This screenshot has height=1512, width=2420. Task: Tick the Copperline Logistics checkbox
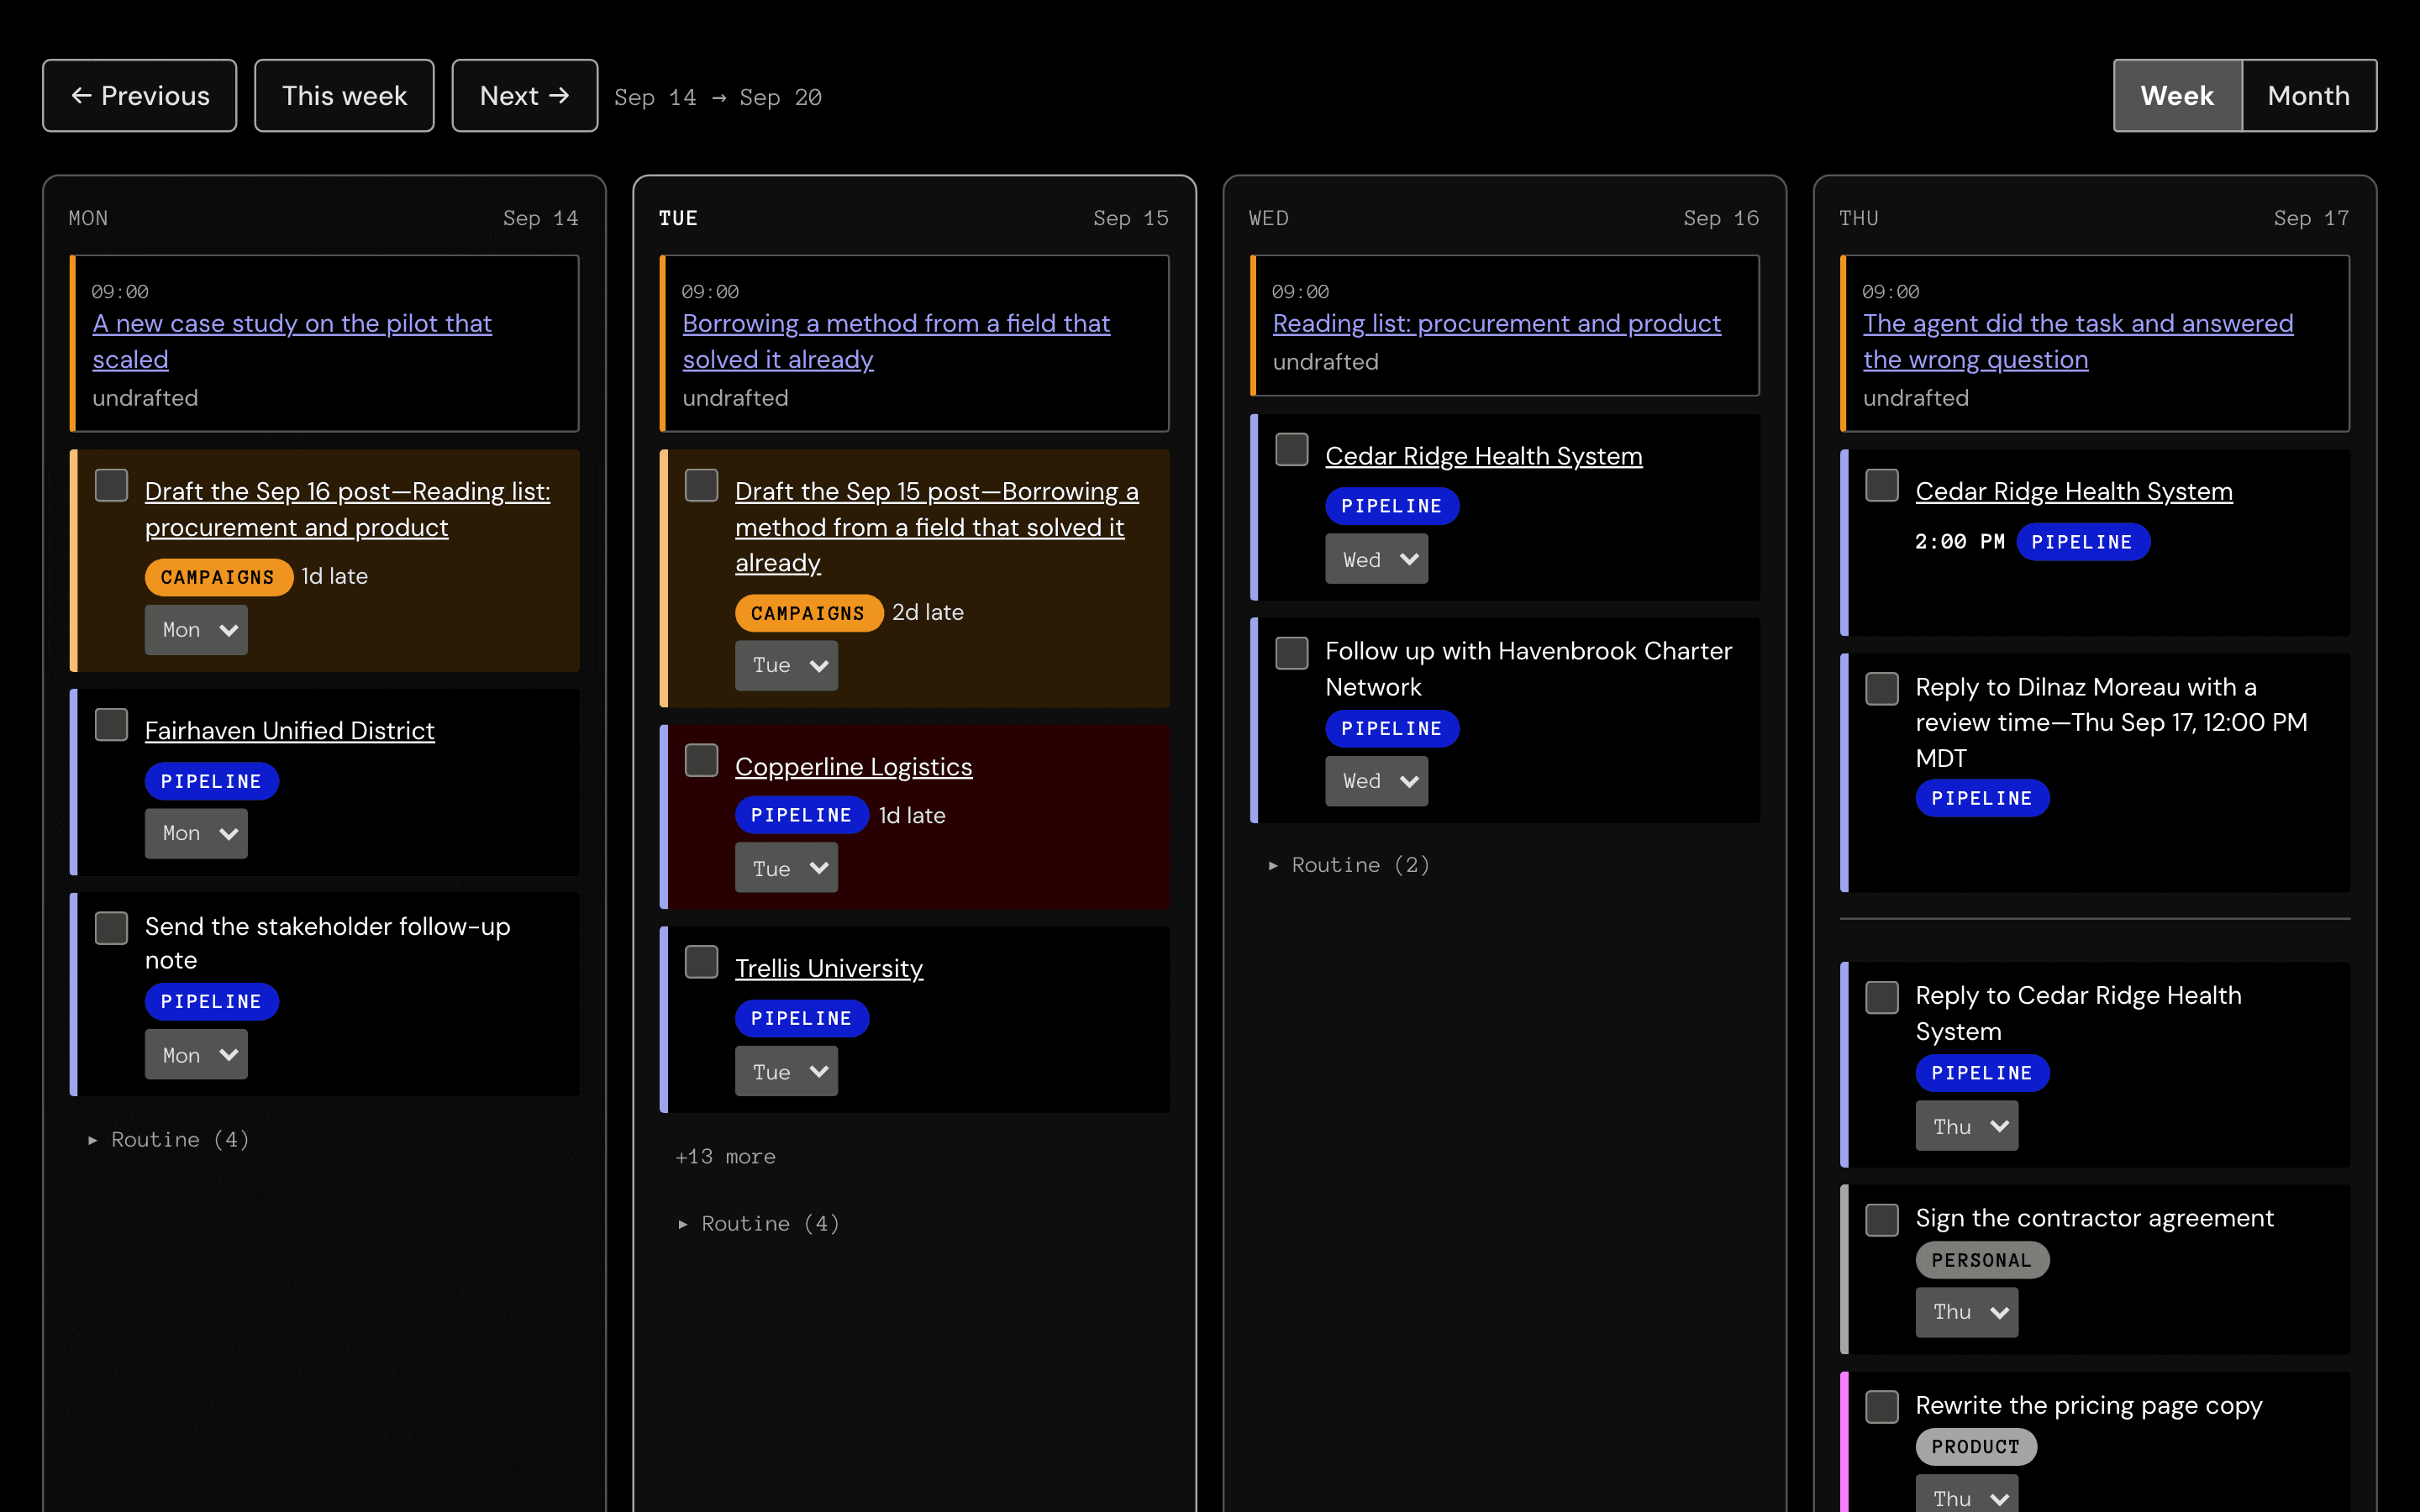coord(701,760)
